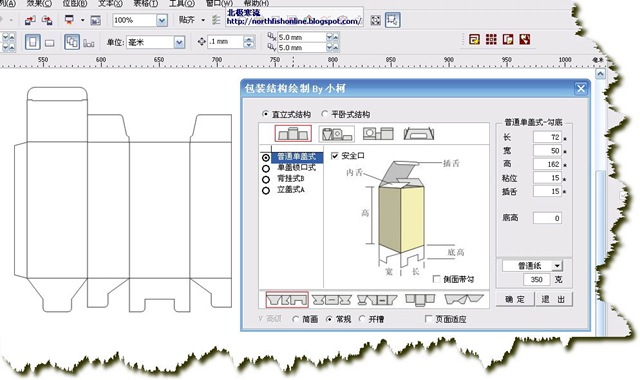Select the first bottom style thumbnail
Viewport: 640px width, 380px height.
point(287,300)
